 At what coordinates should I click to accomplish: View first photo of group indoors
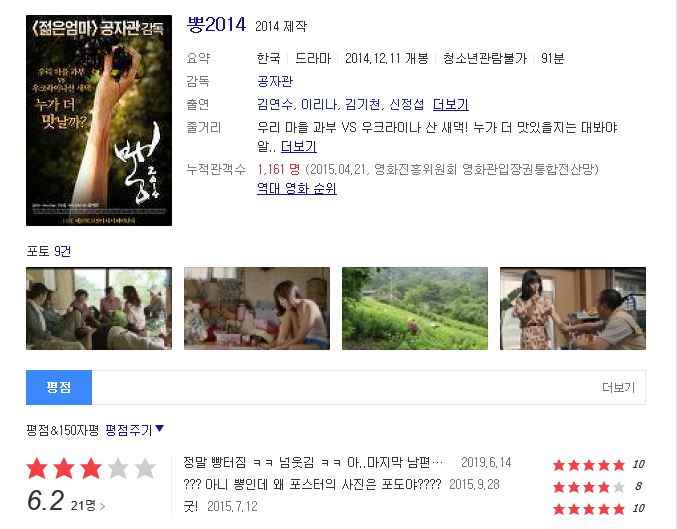point(99,308)
